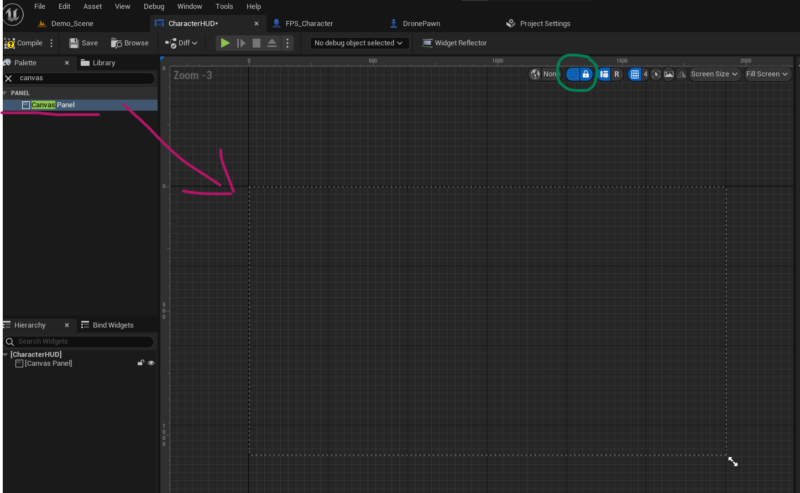Click the R render transform button

(617, 75)
